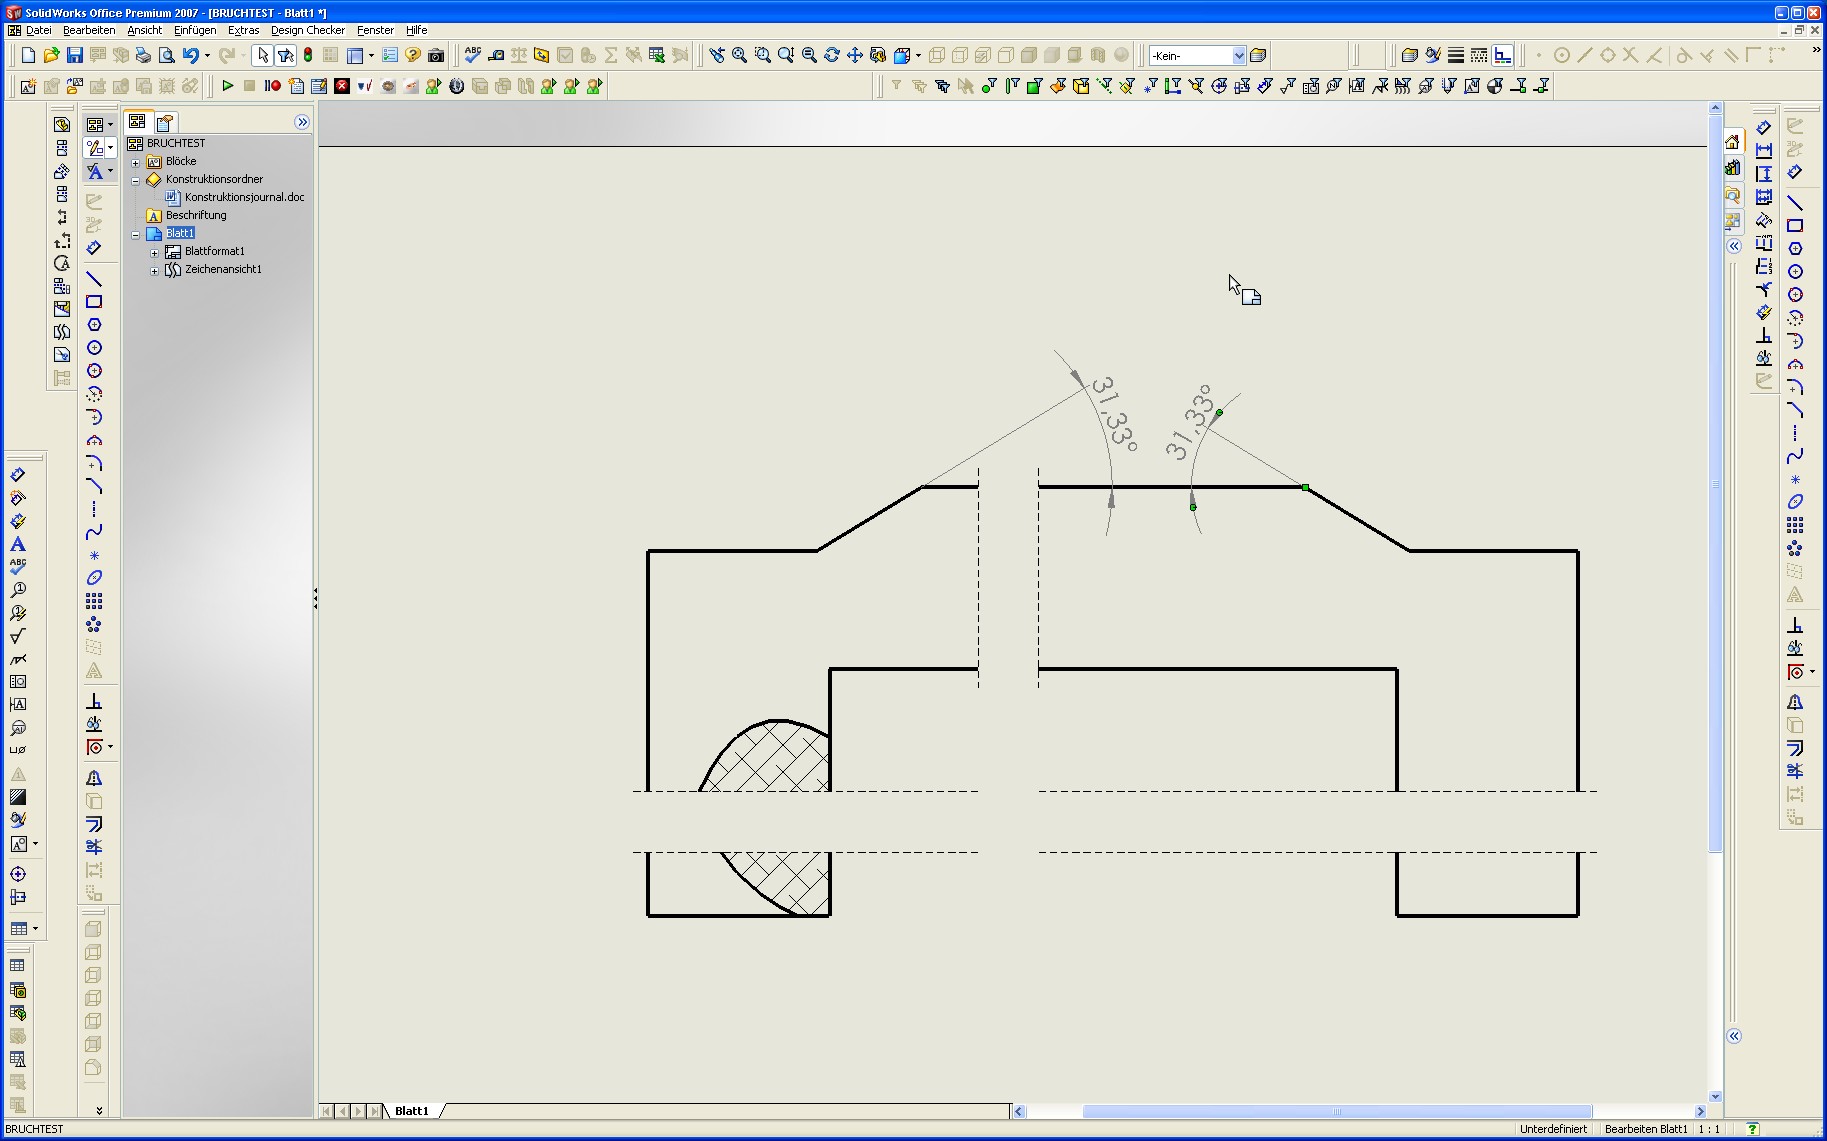Click the Pan move arrows icon
This screenshot has width=1827, height=1141.
coord(855,55)
